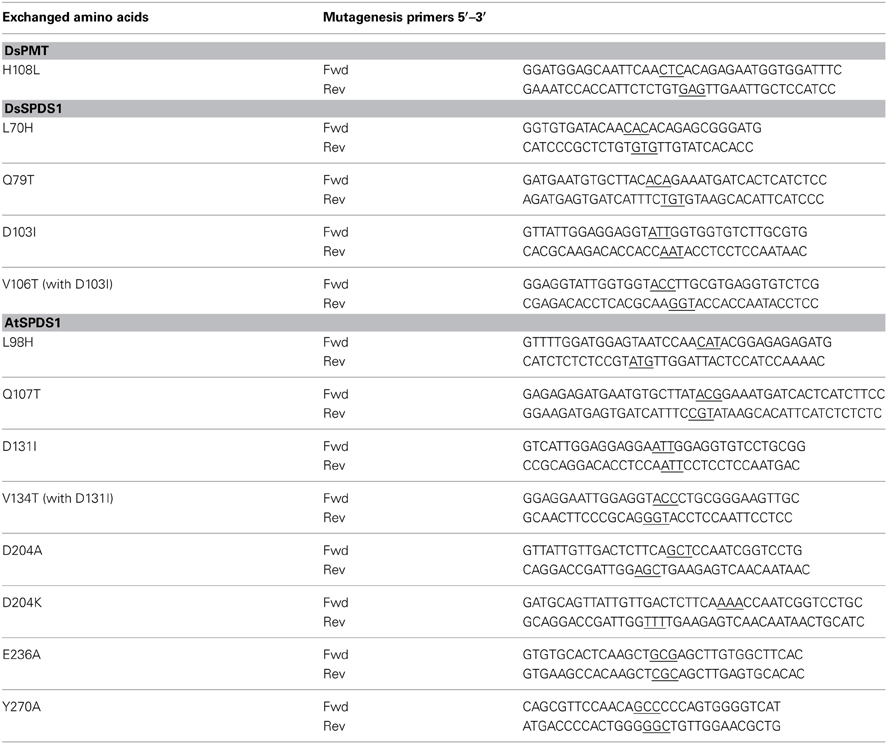This screenshot has height=744, width=887.
Task: Select sequence CCGCAGGACACCTCCAATTCCTCCTCCAATGAC
Action: (x=661, y=466)
